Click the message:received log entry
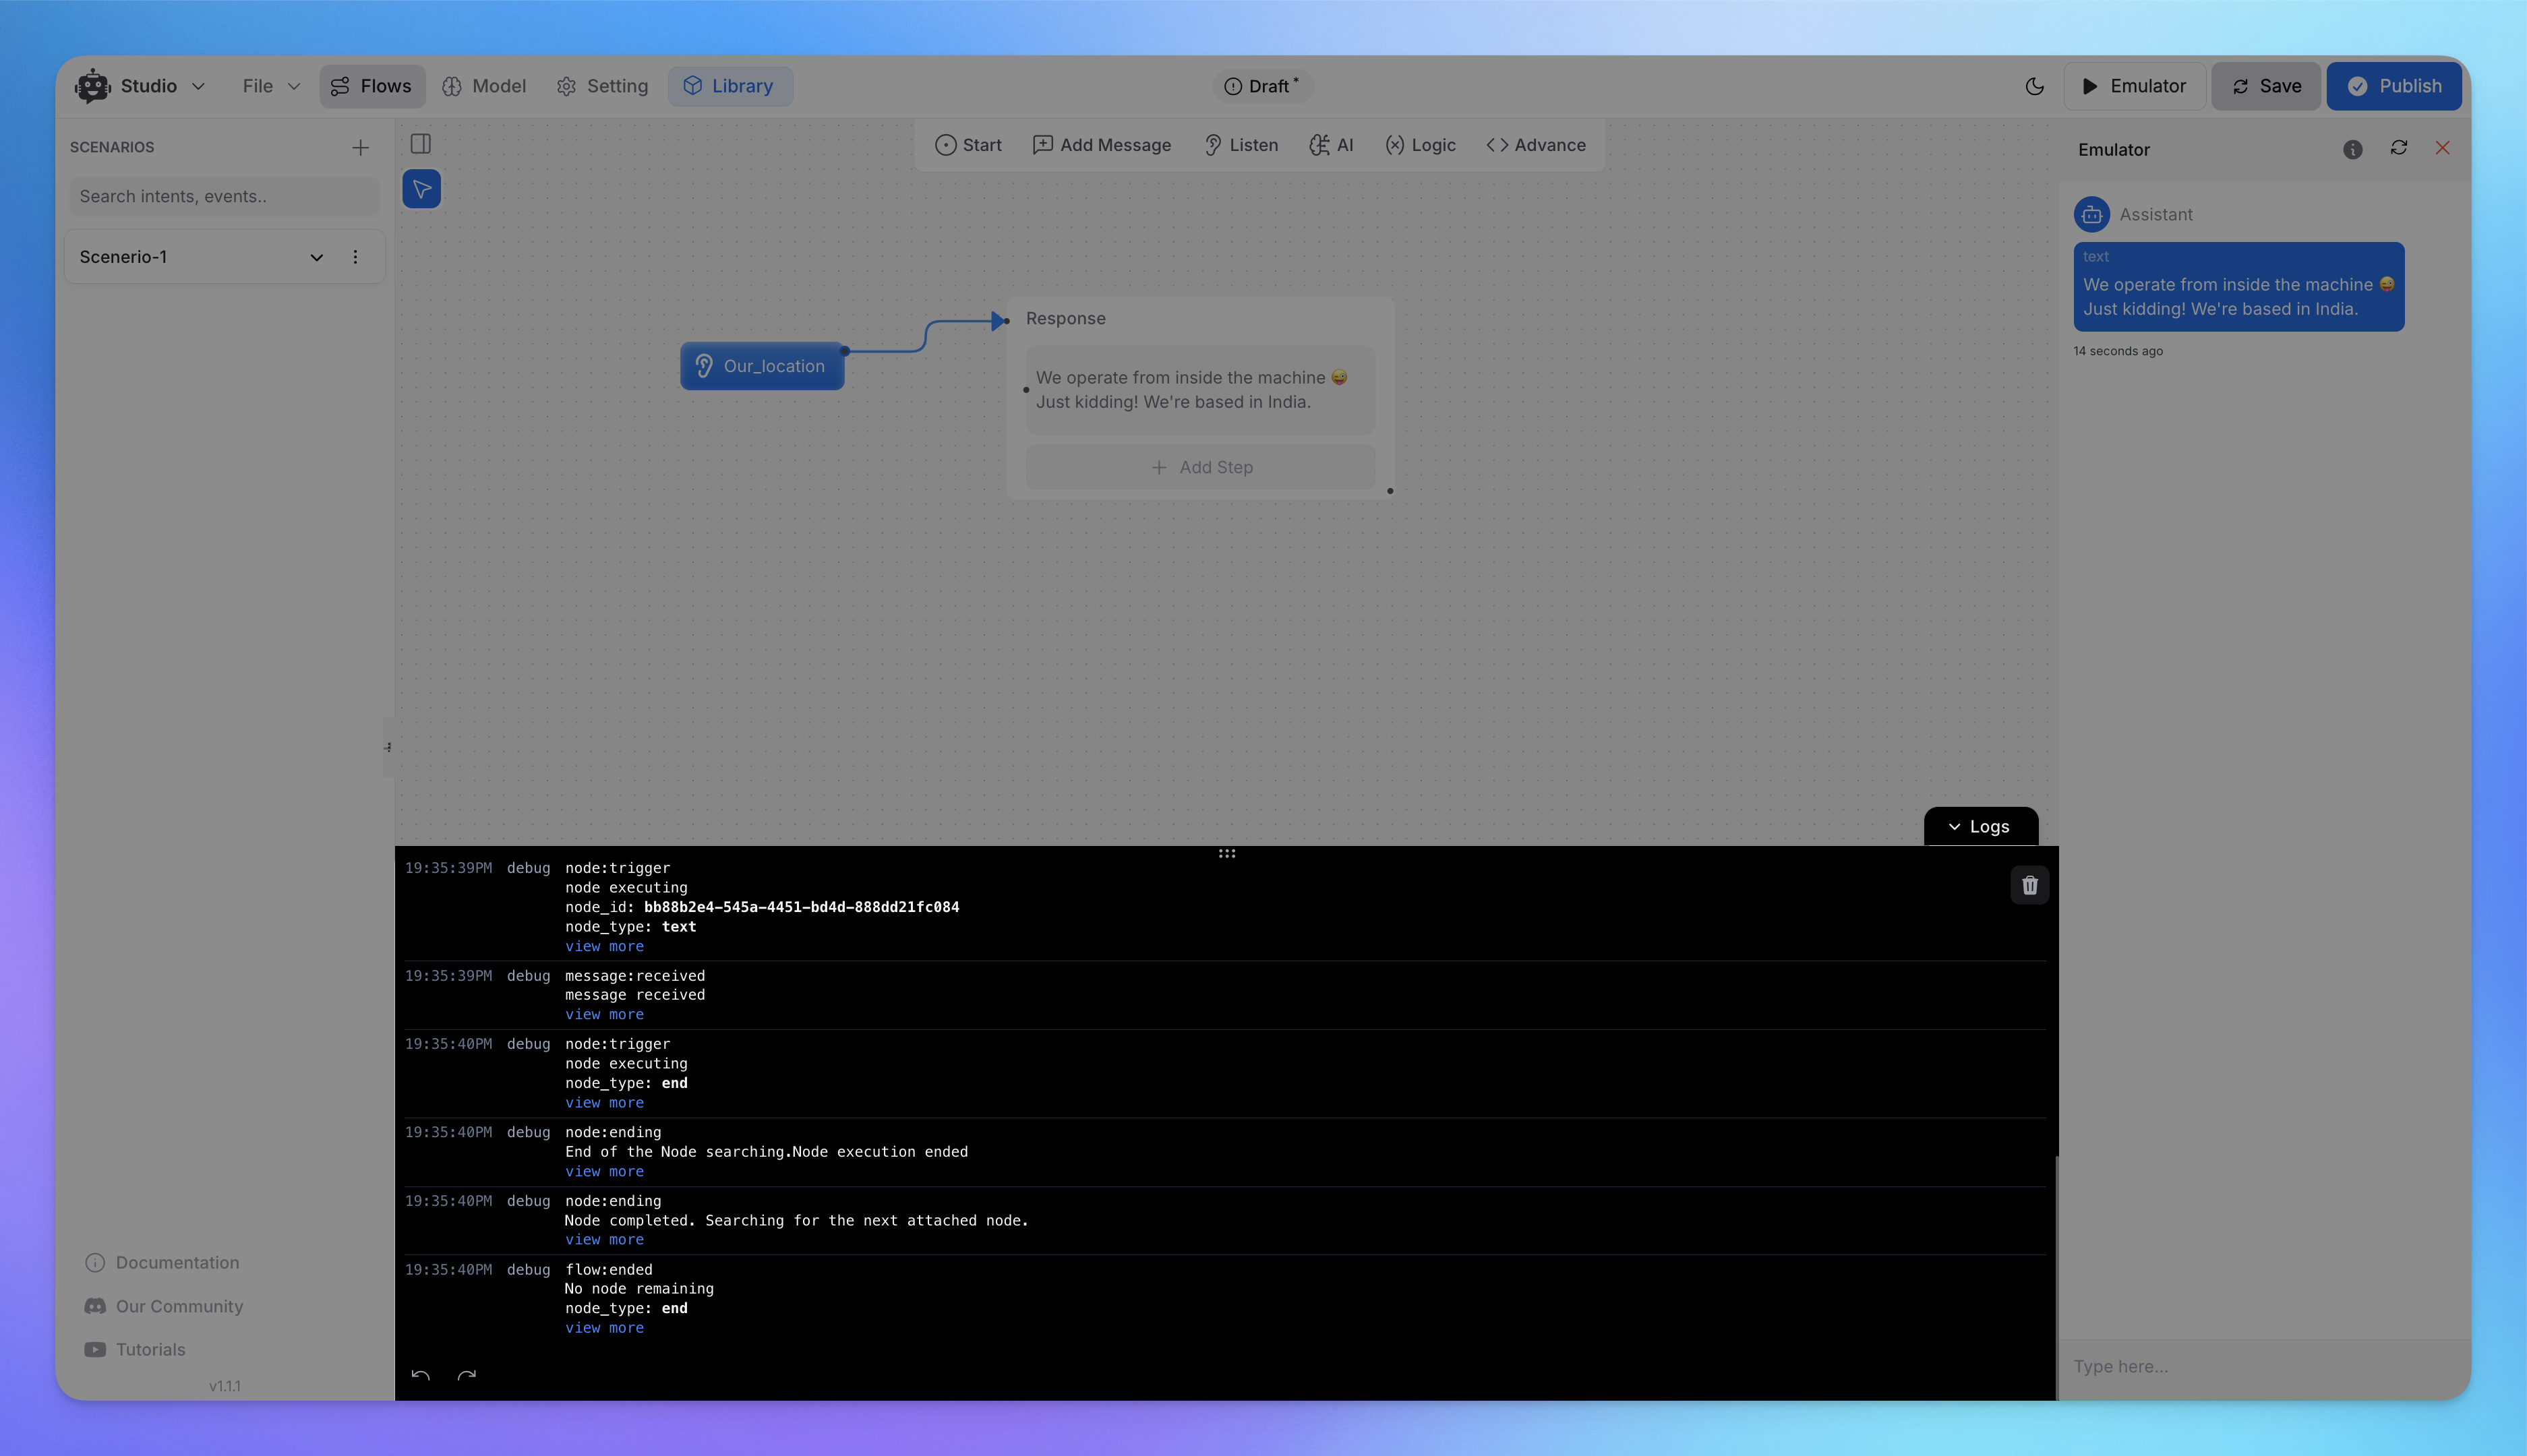This screenshot has width=2527, height=1456. click(x=1225, y=995)
